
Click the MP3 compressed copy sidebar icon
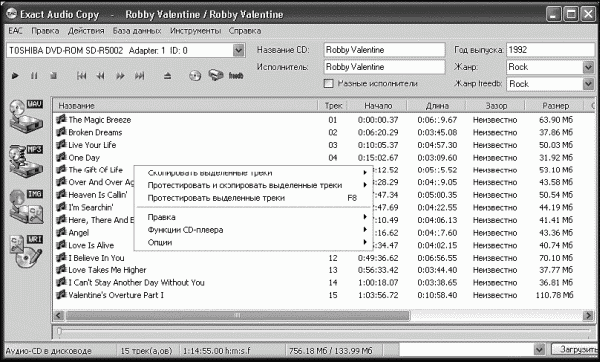(x=26, y=161)
